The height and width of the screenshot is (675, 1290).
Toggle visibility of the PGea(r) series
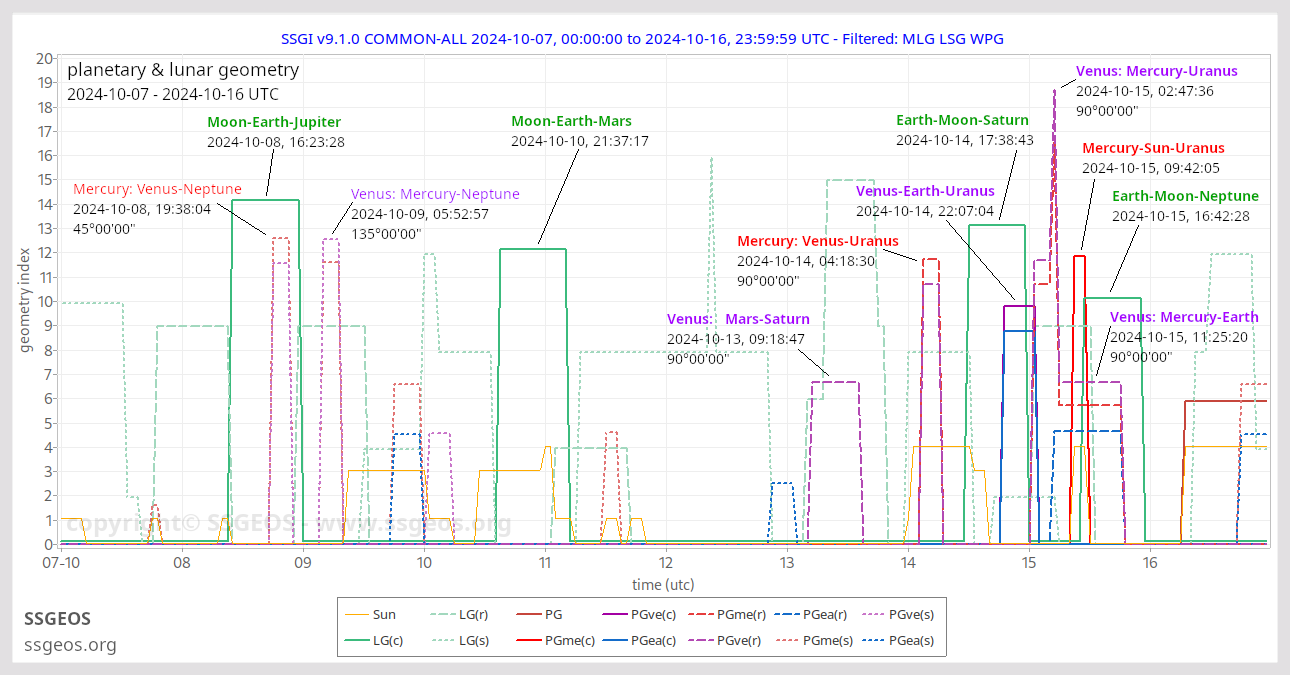point(789,614)
